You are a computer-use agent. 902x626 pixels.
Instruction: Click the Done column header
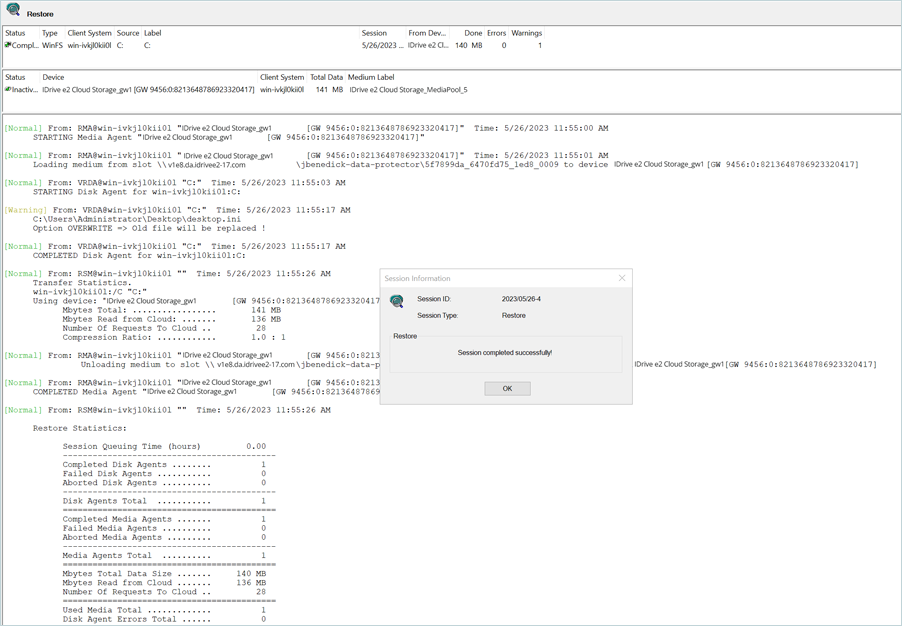click(473, 33)
